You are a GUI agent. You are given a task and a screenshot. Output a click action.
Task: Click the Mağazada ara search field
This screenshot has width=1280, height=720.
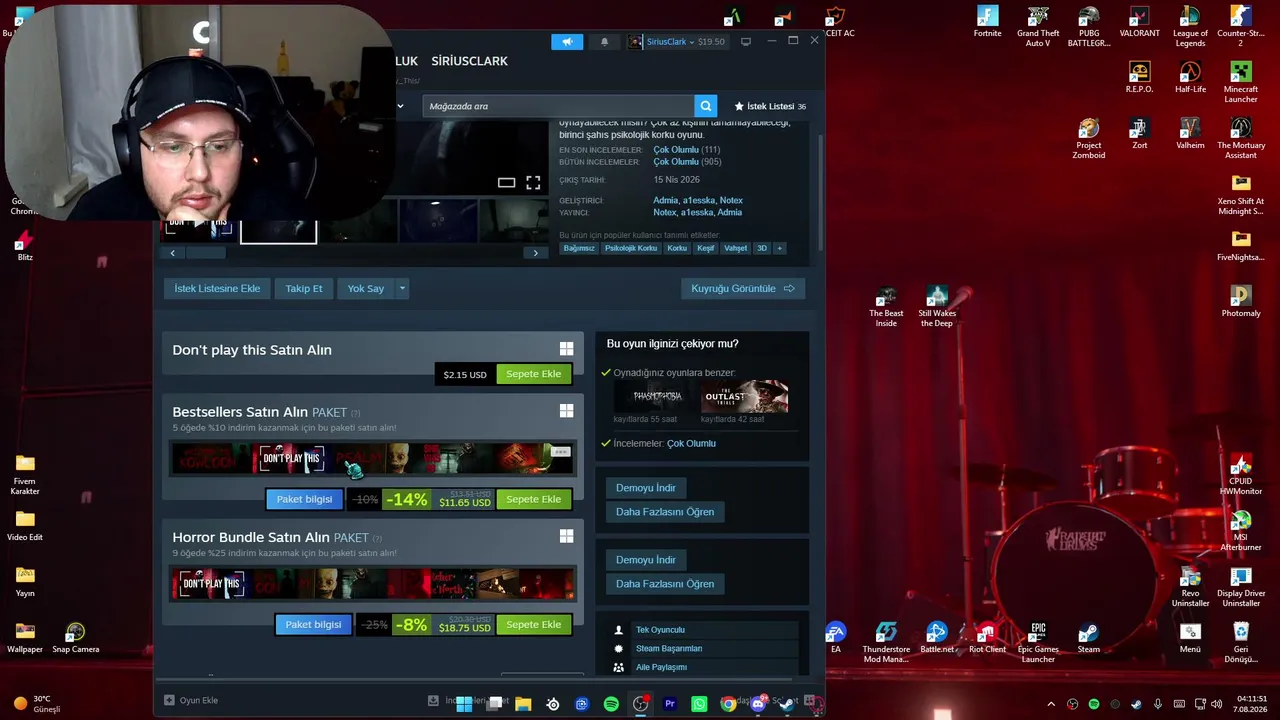click(558, 106)
